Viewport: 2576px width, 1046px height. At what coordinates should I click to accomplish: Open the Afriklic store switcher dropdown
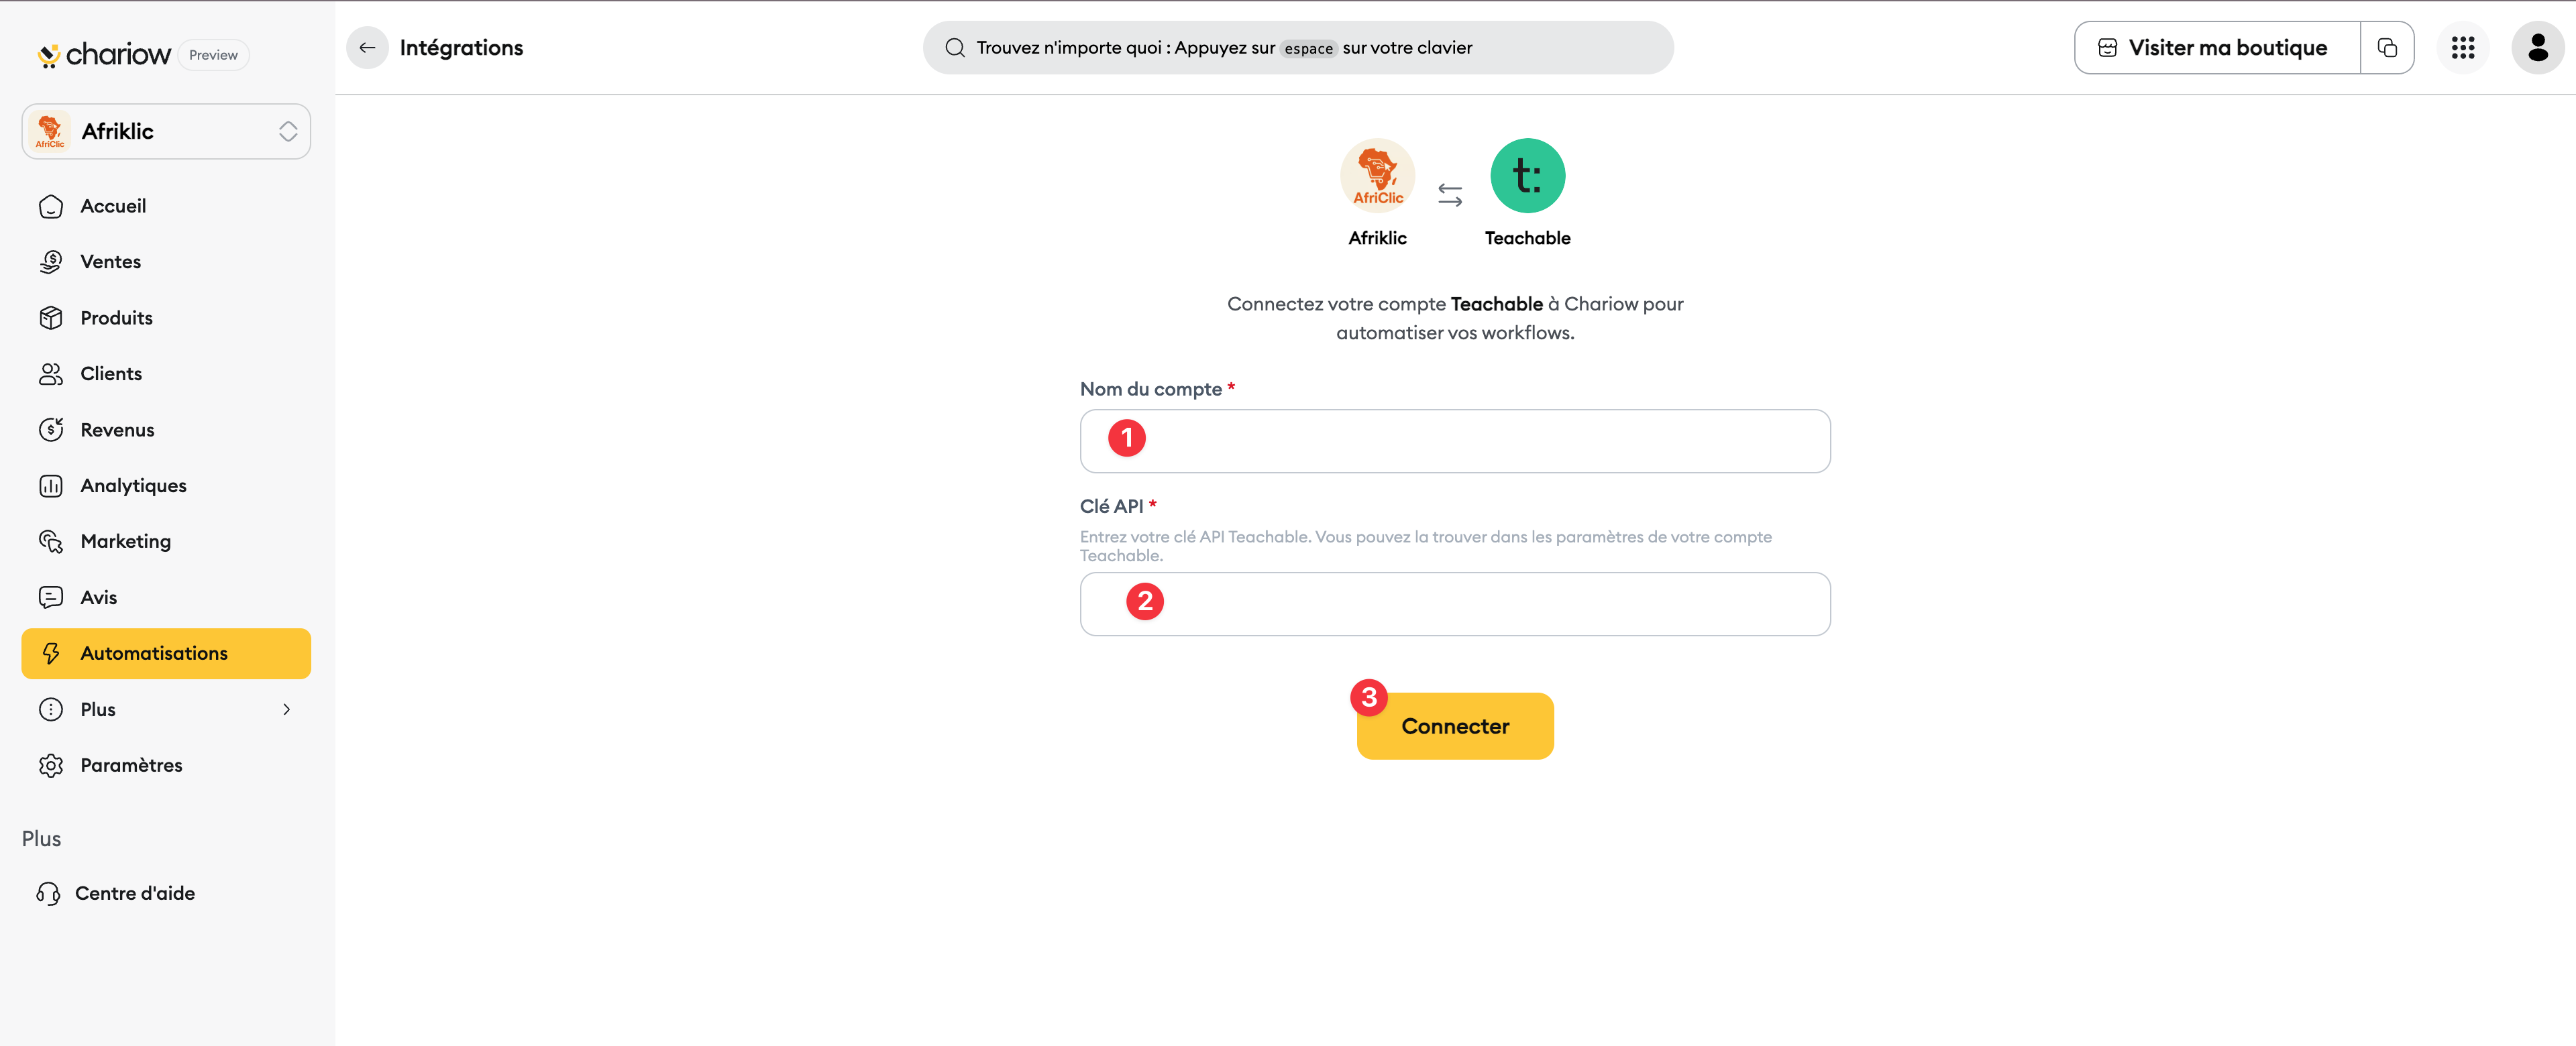pyautogui.click(x=166, y=131)
